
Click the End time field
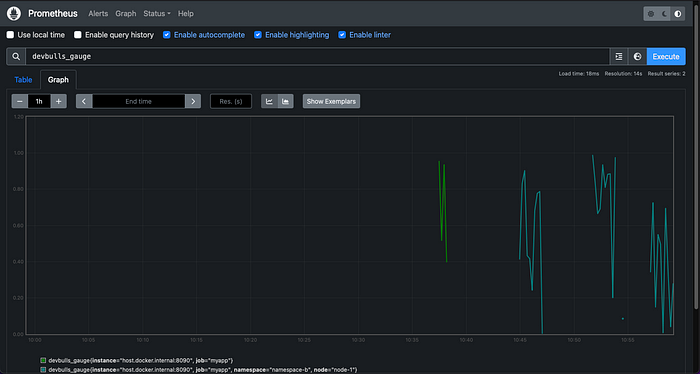[x=138, y=101]
